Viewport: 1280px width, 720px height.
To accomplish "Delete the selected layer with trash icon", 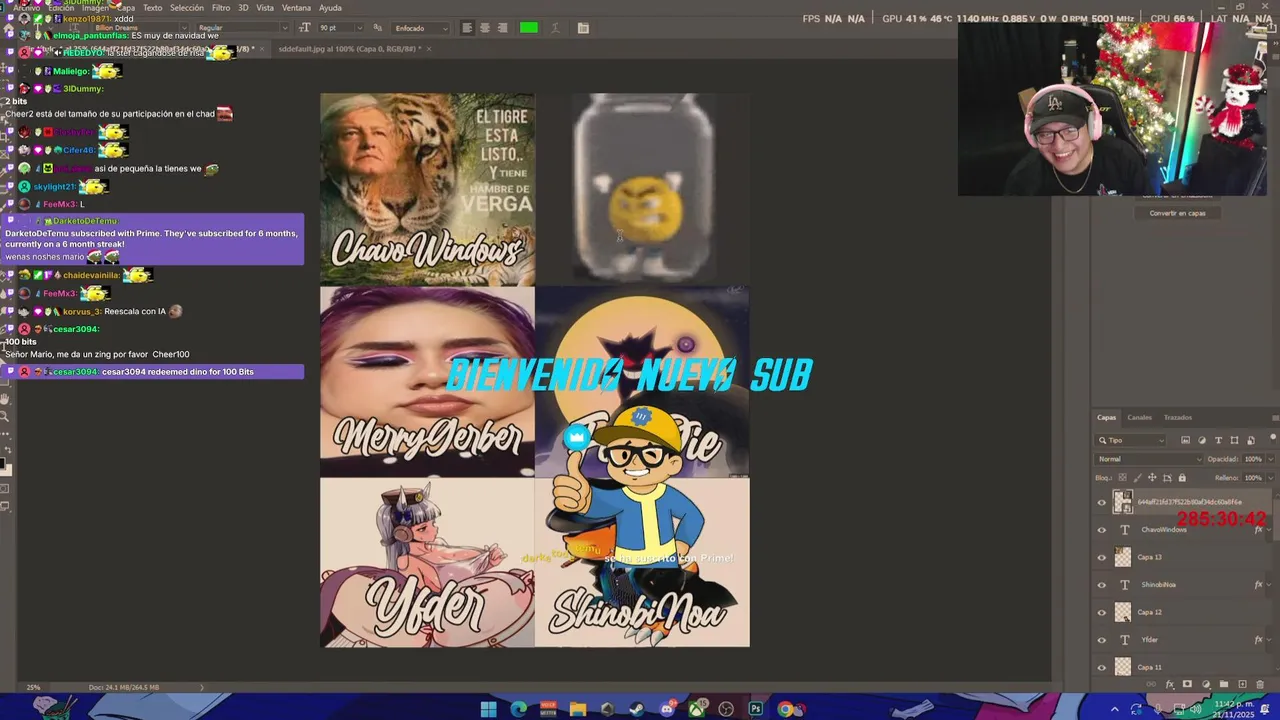I will point(1260,685).
